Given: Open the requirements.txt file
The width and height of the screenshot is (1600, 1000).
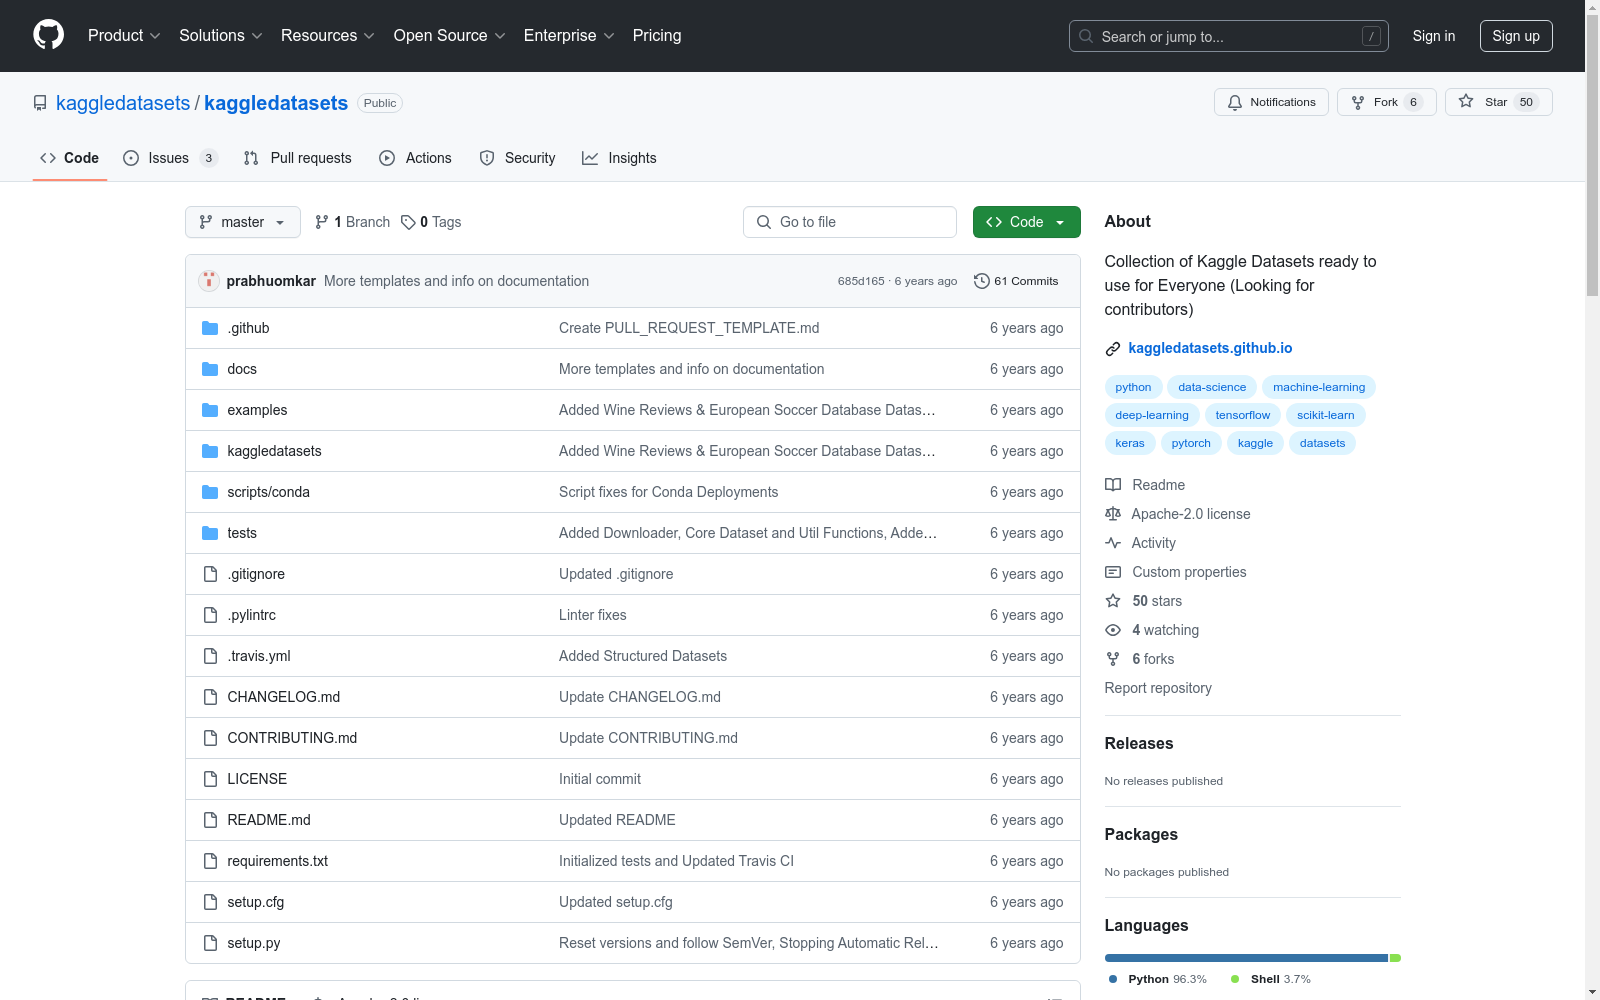Looking at the screenshot, I should 277,861.
